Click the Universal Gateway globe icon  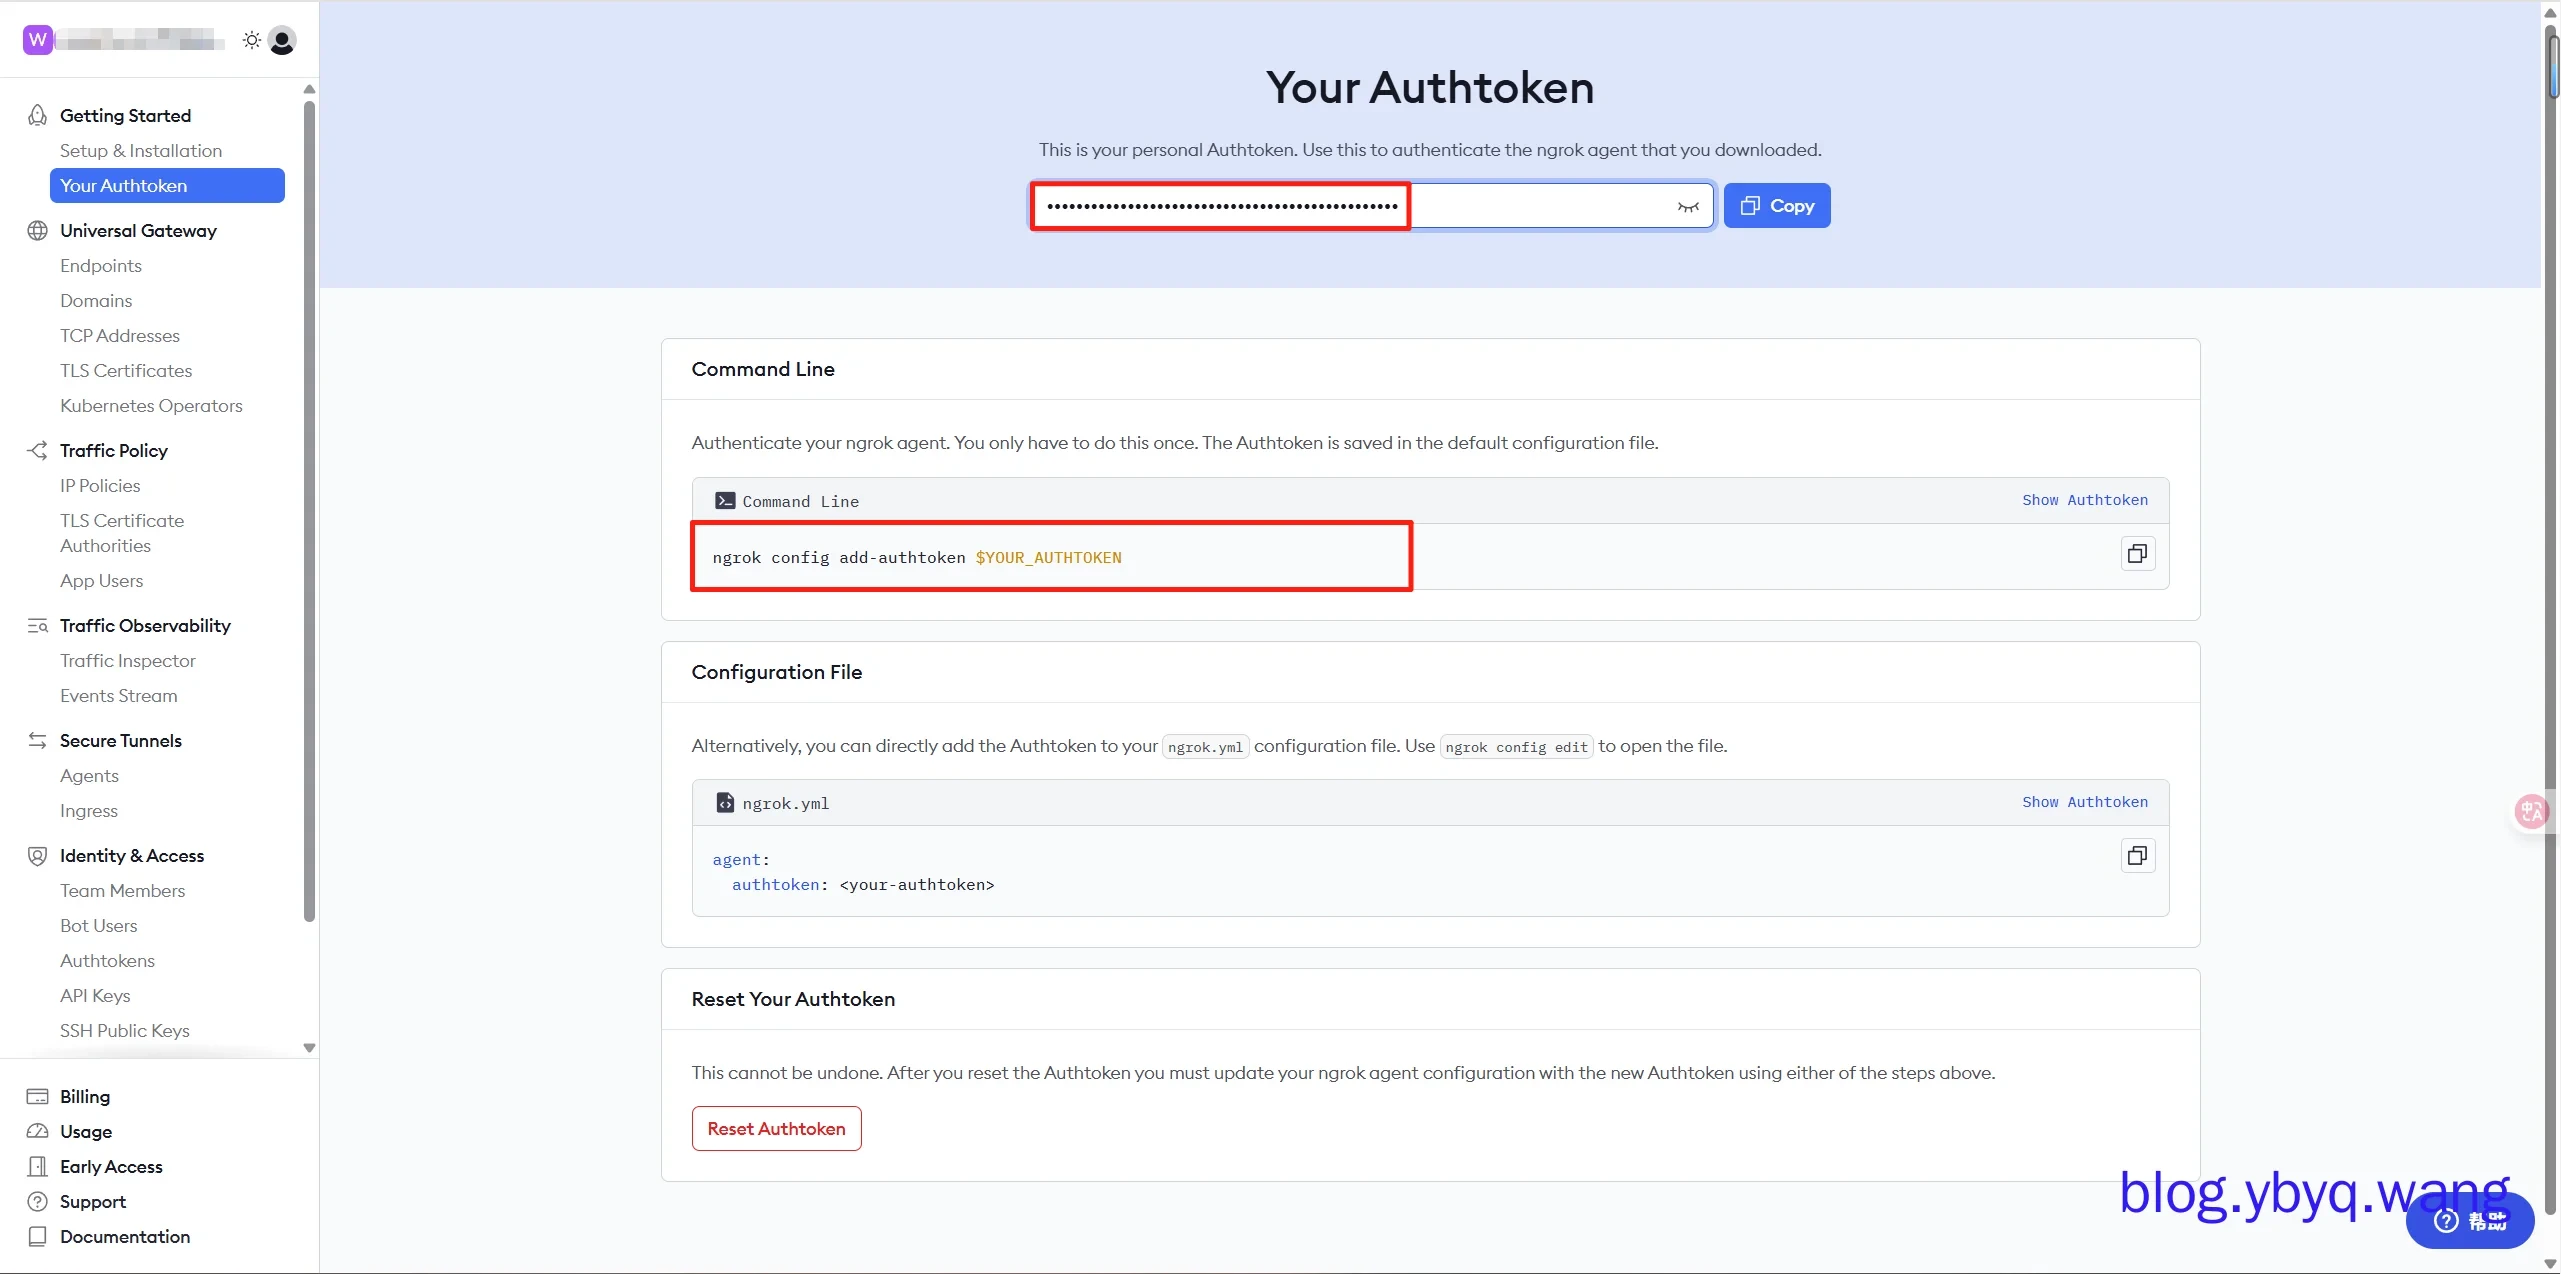coord(37,230)
